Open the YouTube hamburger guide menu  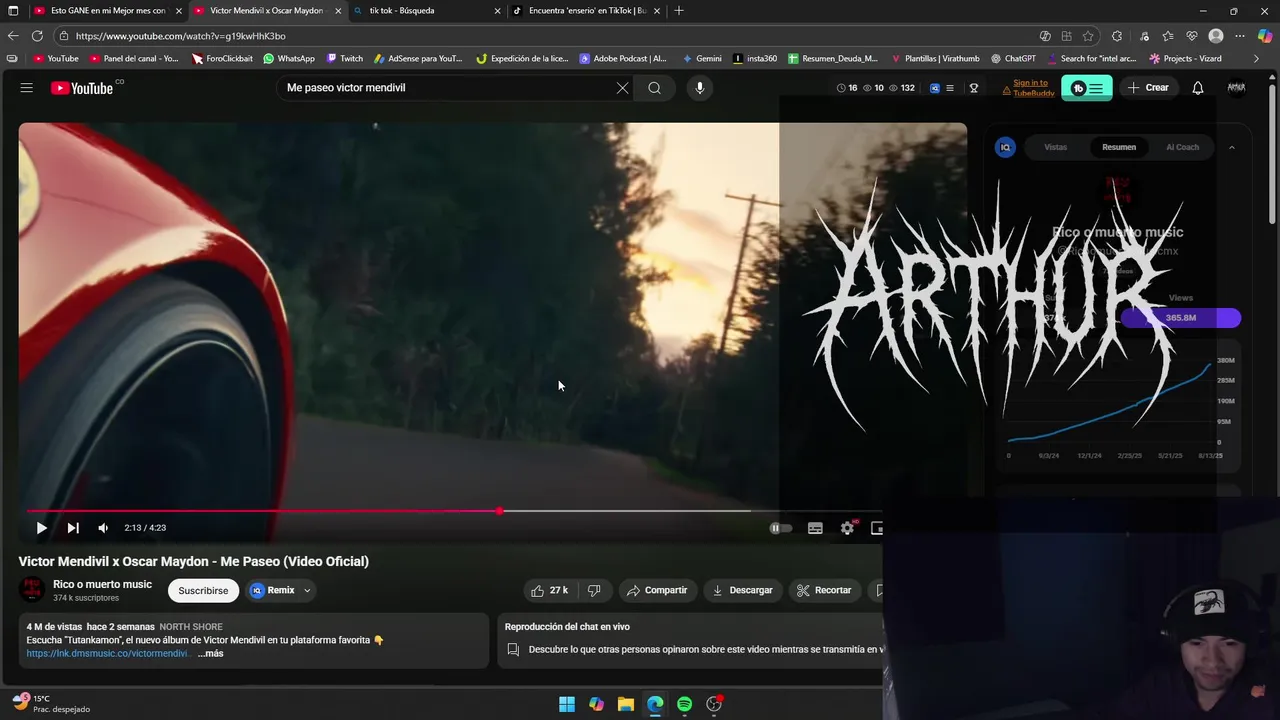26,88
